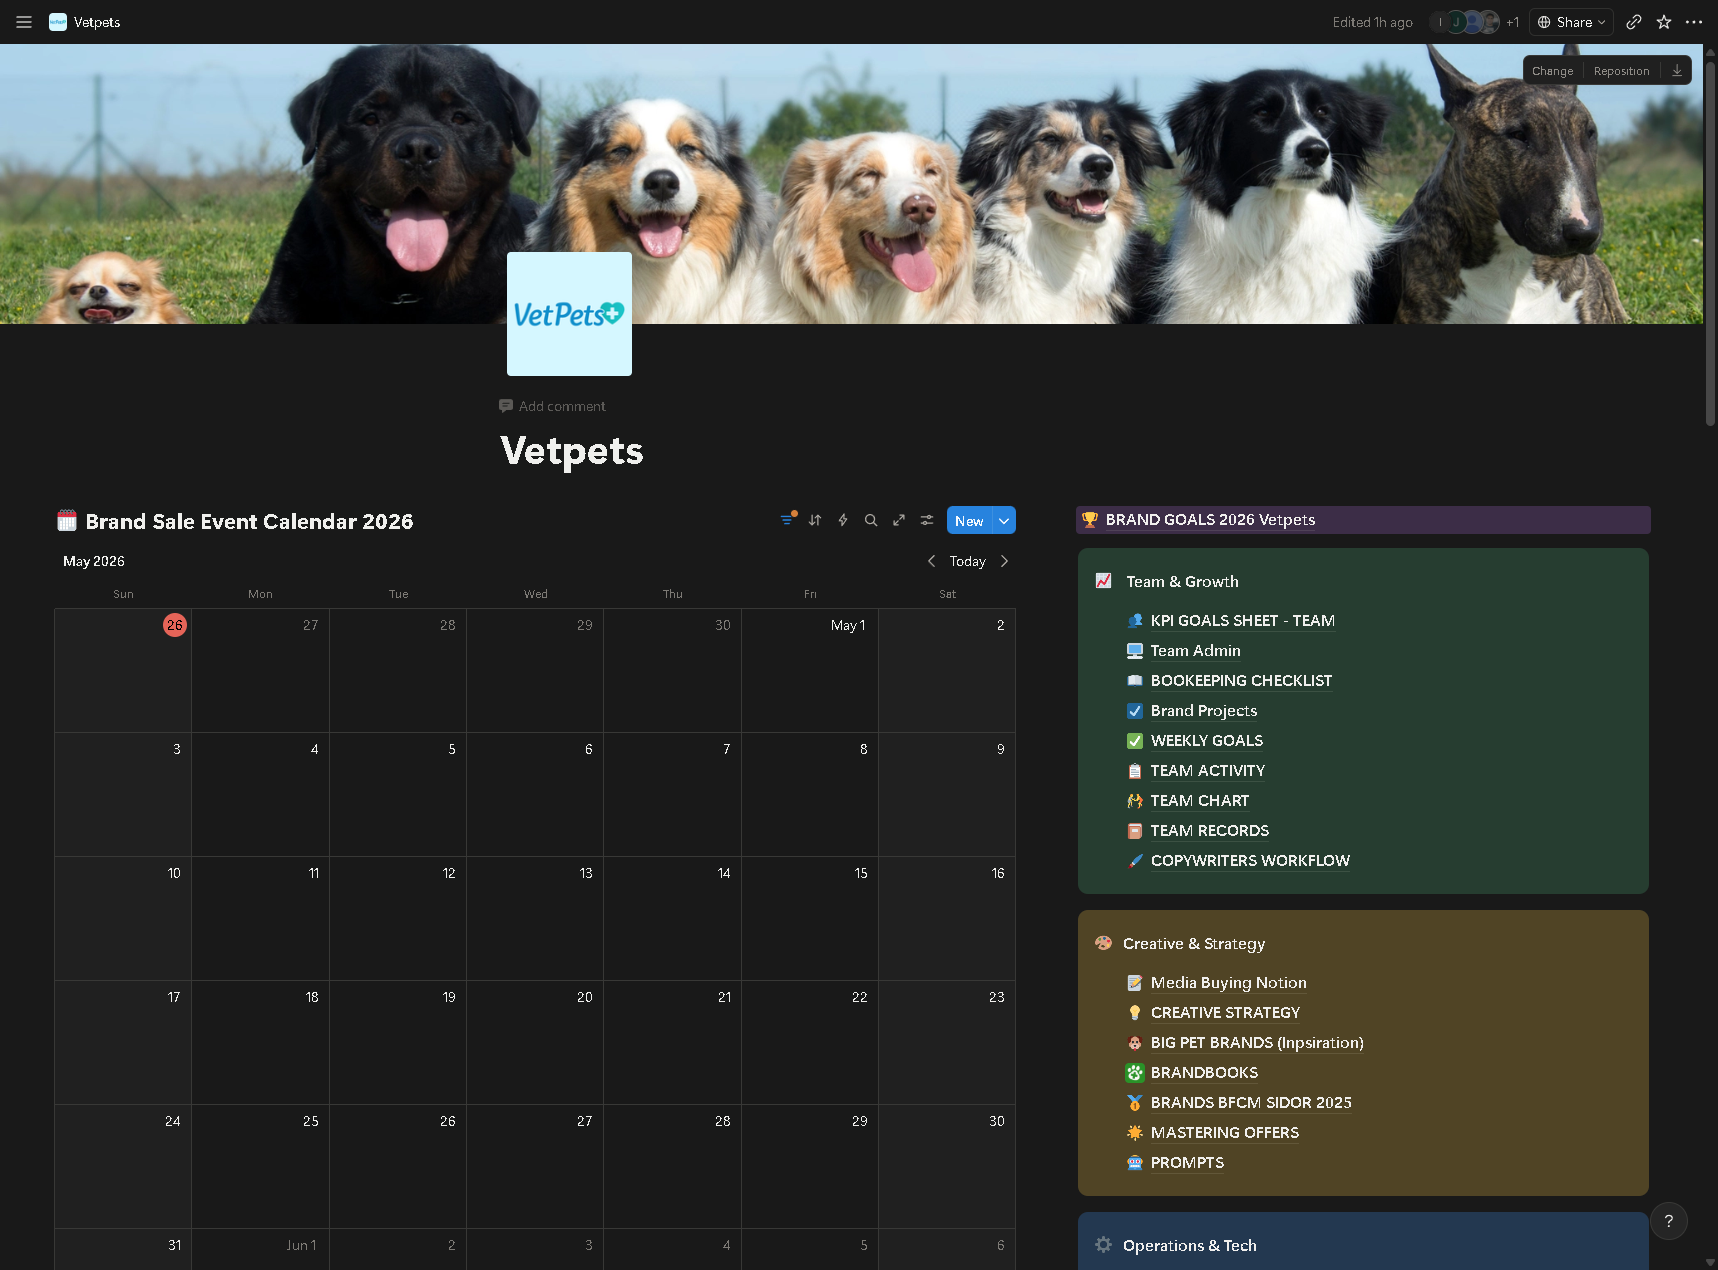Click the medal icon beside BRANDS BFCM SIDOR

point(1135,1103)
